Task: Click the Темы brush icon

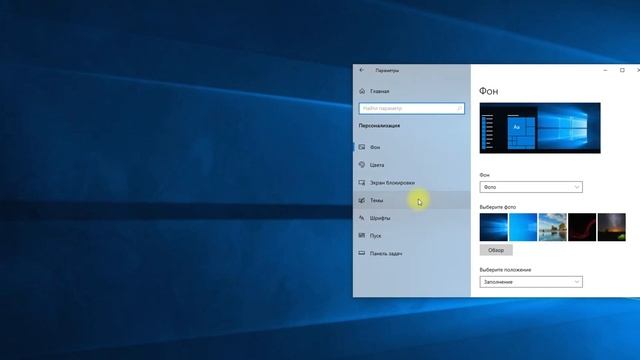Action: pyautogui.click(x=362, y=200)
